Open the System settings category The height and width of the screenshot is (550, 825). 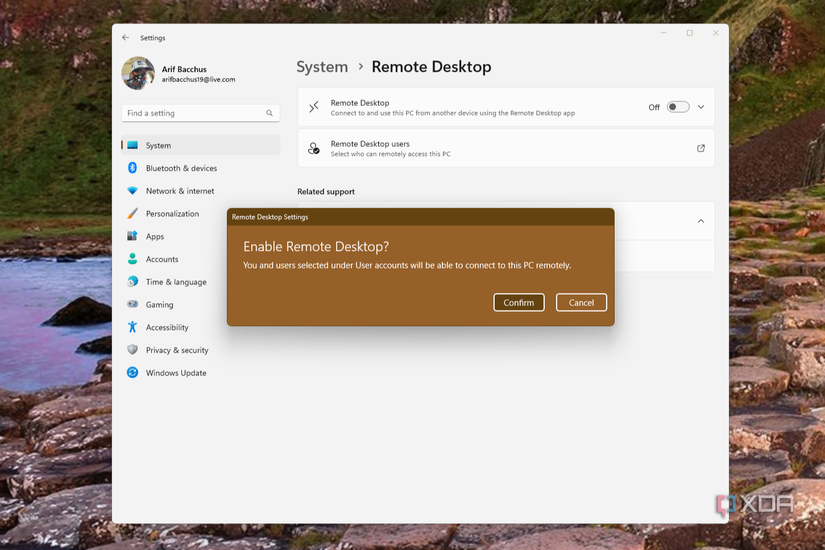pos(200,145)
